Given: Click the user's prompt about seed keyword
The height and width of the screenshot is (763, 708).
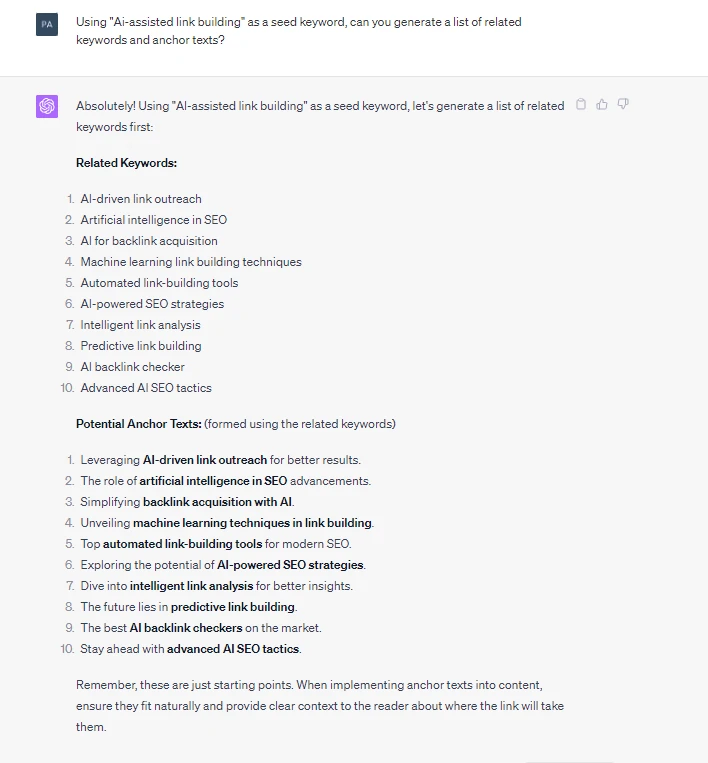Looking at the screenshot, I should (298, 31).
